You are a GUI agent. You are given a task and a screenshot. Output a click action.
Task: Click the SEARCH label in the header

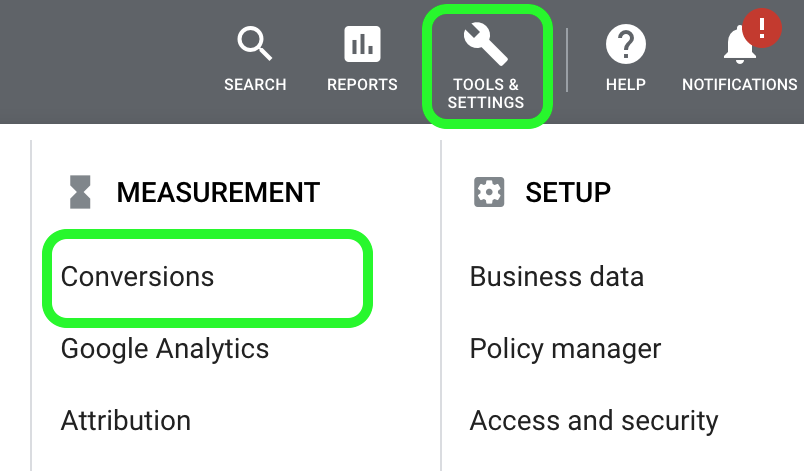(255, 85)
